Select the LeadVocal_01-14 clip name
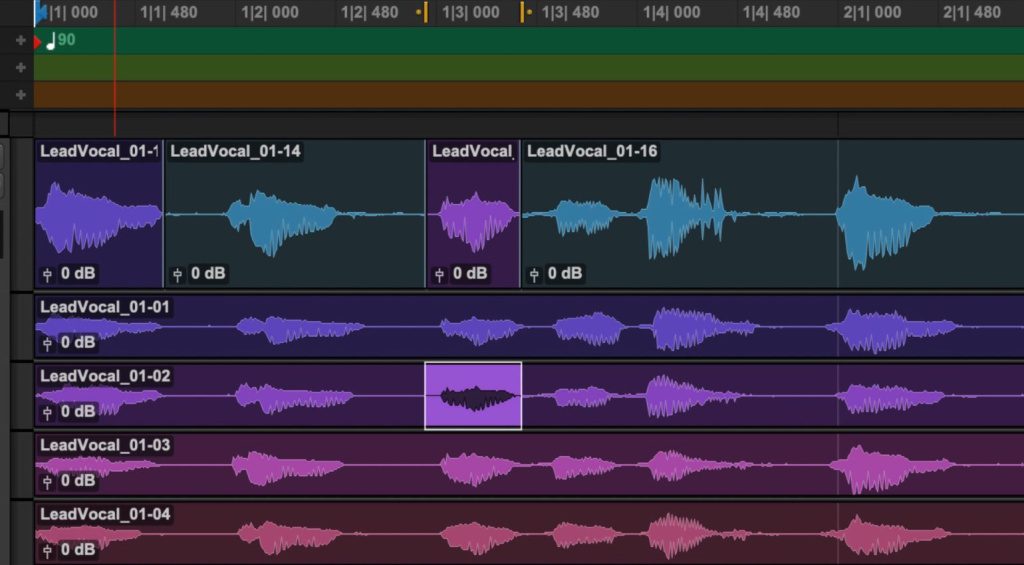This screenshot has height=565, width=1024. 235,152
